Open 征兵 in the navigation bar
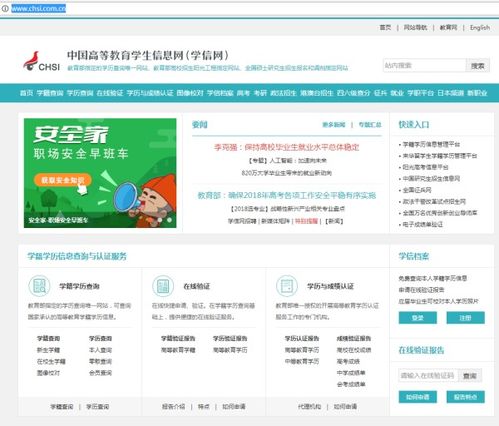 [x=380, y=93]
